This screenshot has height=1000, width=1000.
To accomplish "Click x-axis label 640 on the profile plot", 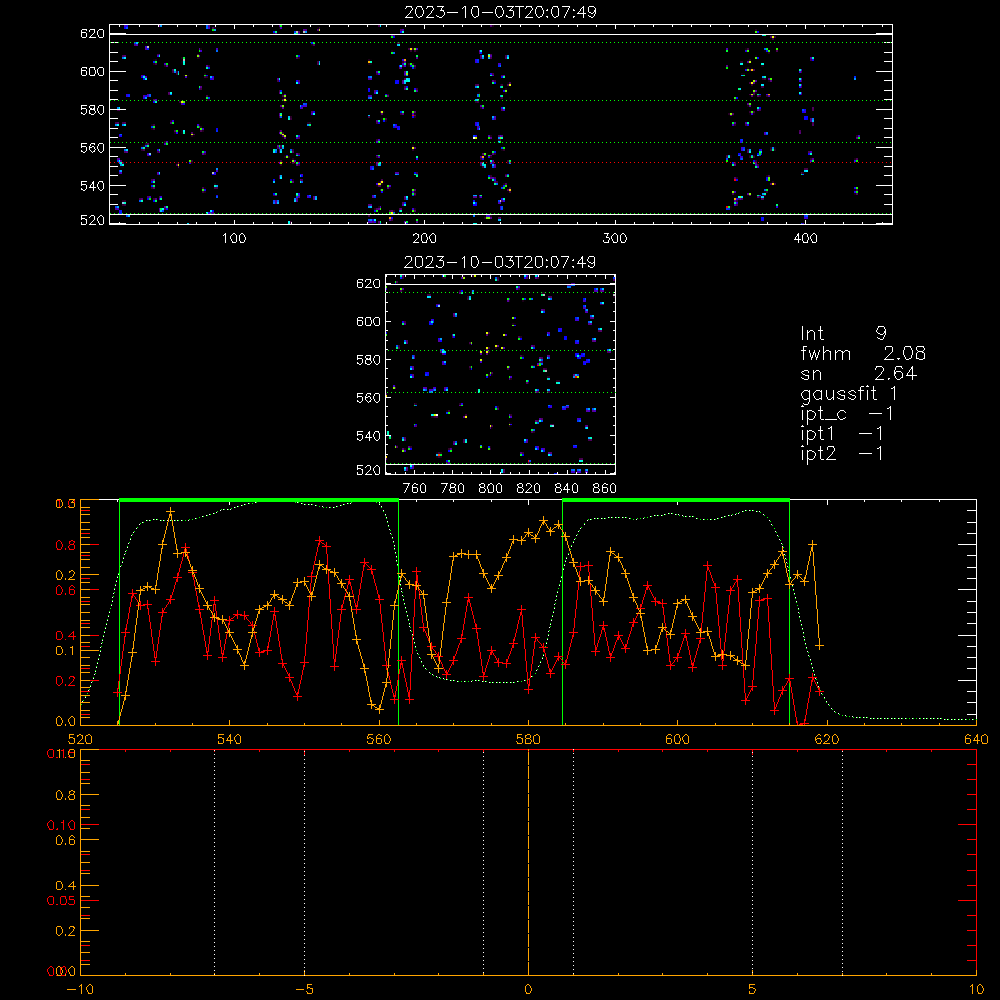I will coord(976,739).
